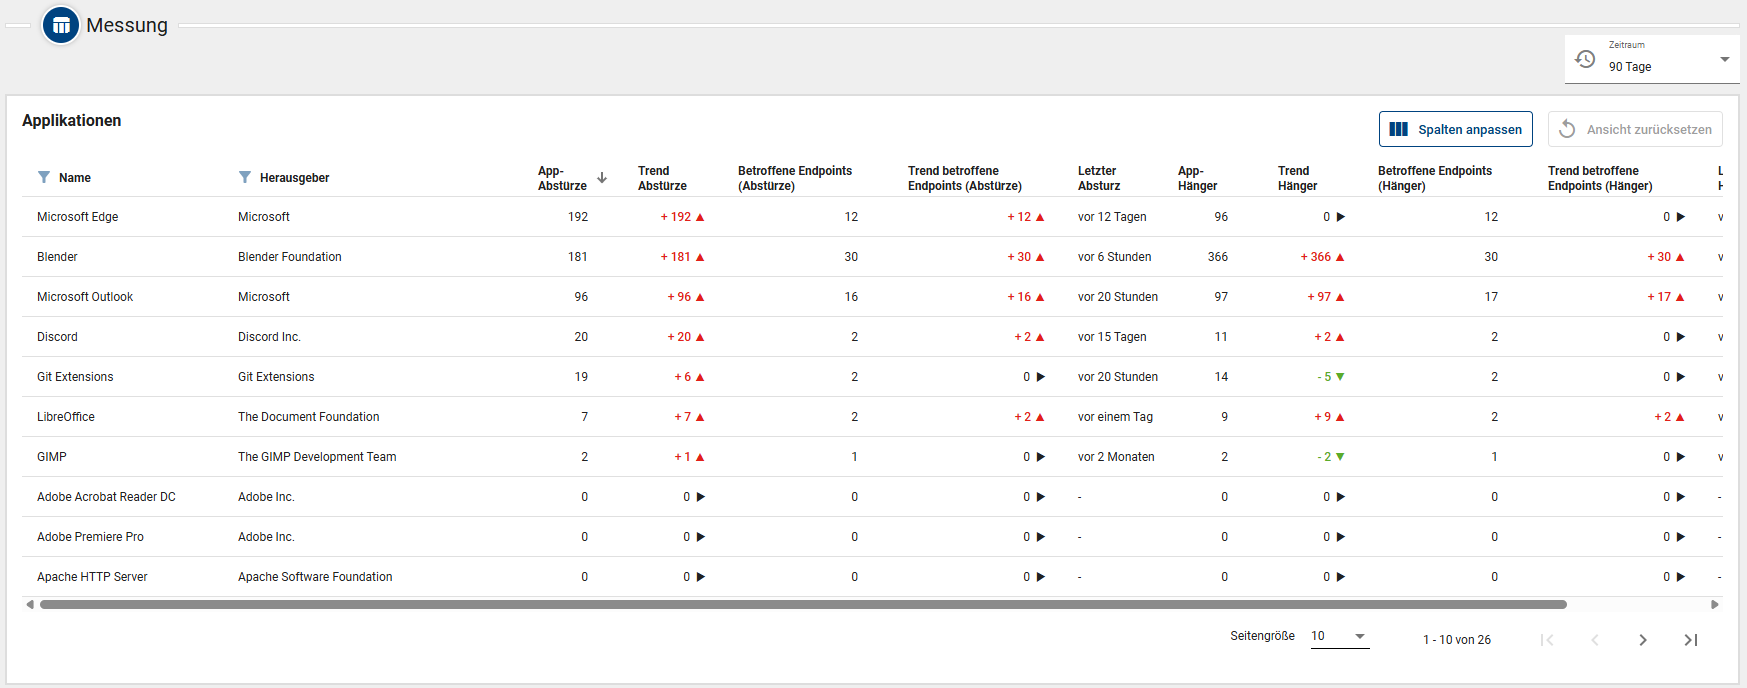Click the Ansicht zurücksetzen button

click(1634, 129)
